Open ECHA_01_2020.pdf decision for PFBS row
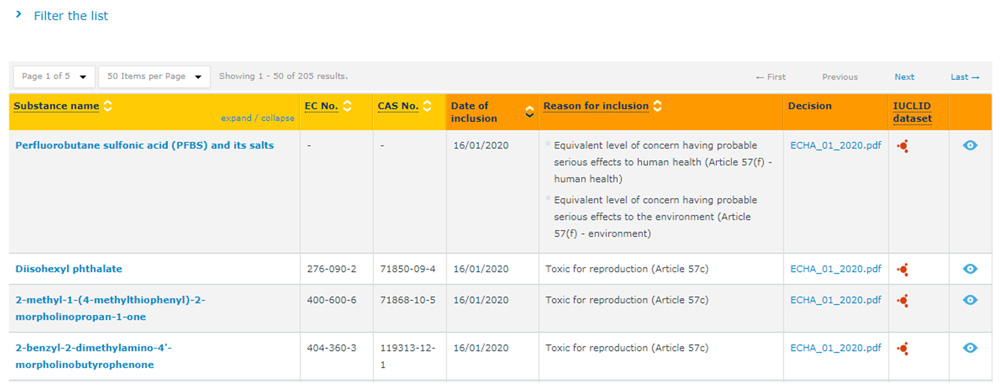The height and width of the screenshot is (387, 1000). click(835, 145)
